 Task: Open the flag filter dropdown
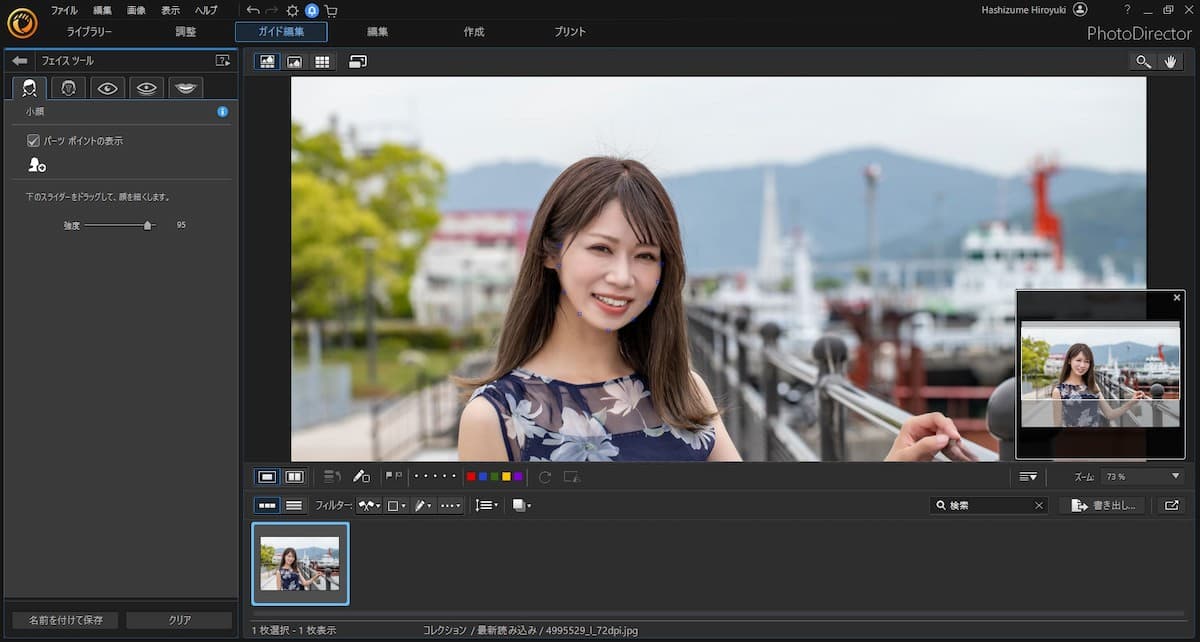pos(369,506)
